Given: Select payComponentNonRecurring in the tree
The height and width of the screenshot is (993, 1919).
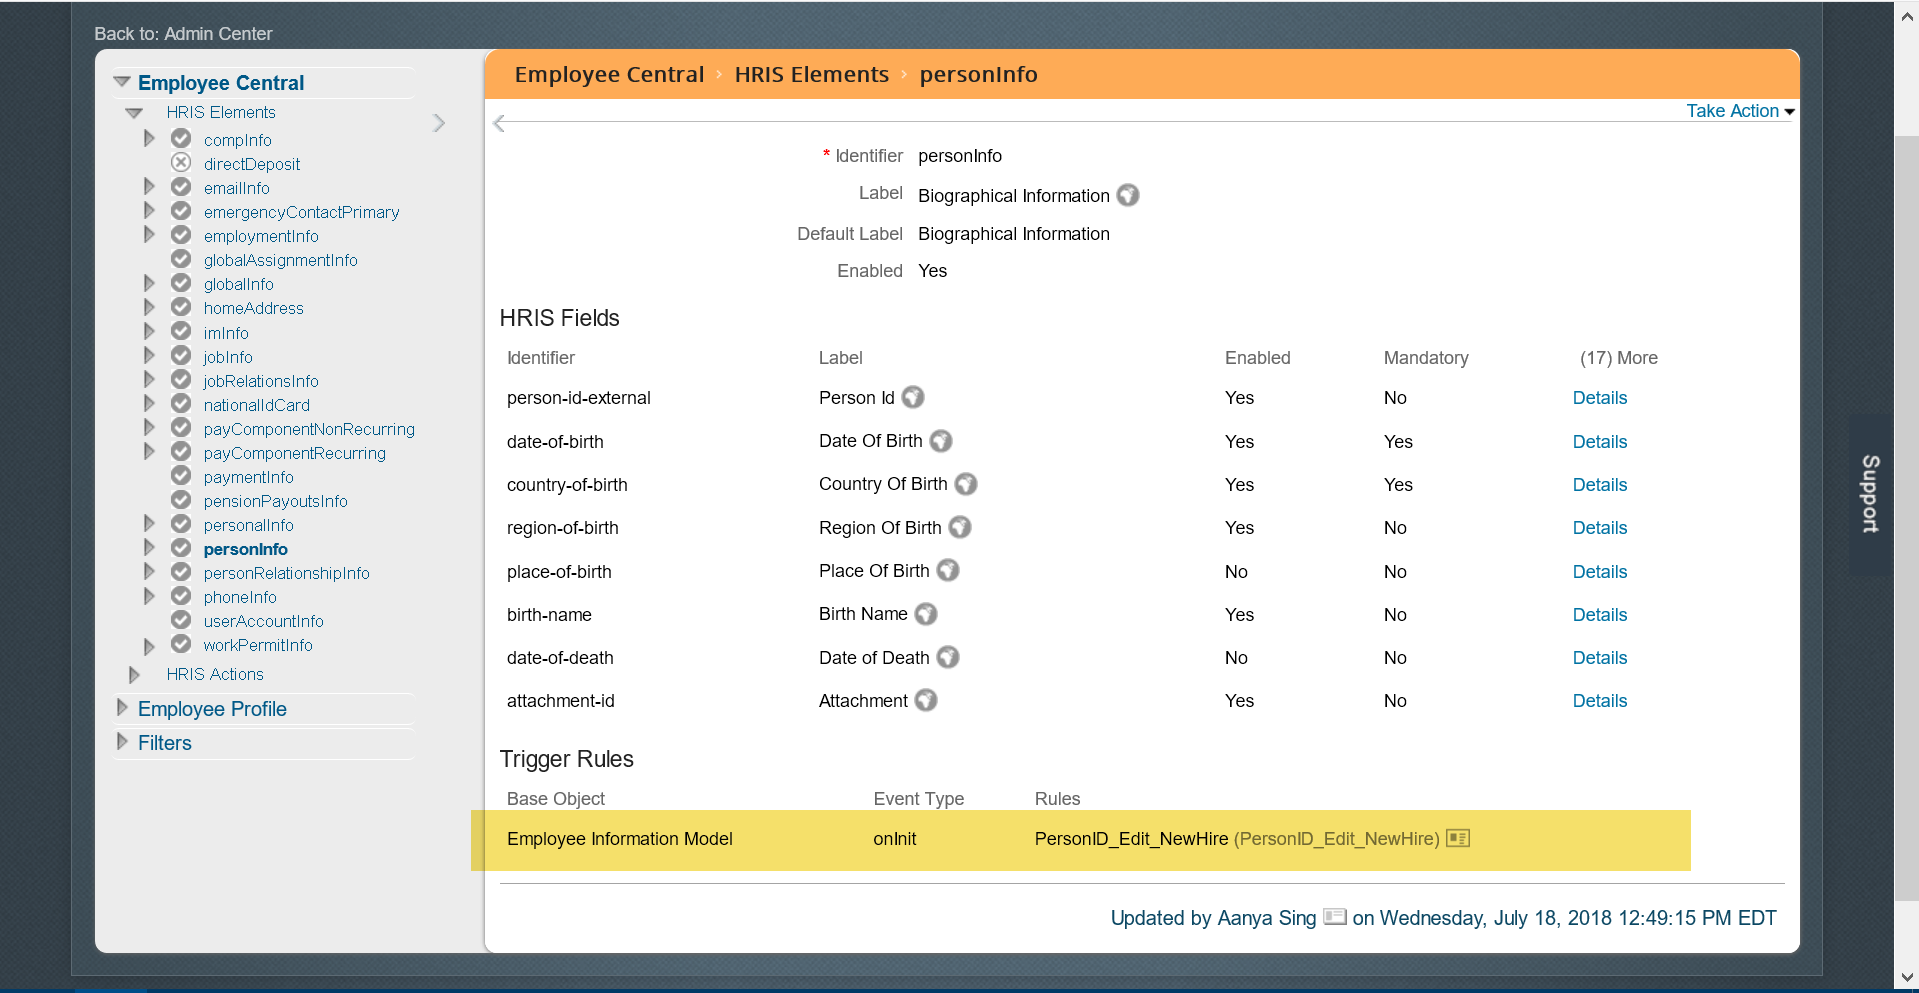Looking at the screenshot, I should [x=309, y=429].
